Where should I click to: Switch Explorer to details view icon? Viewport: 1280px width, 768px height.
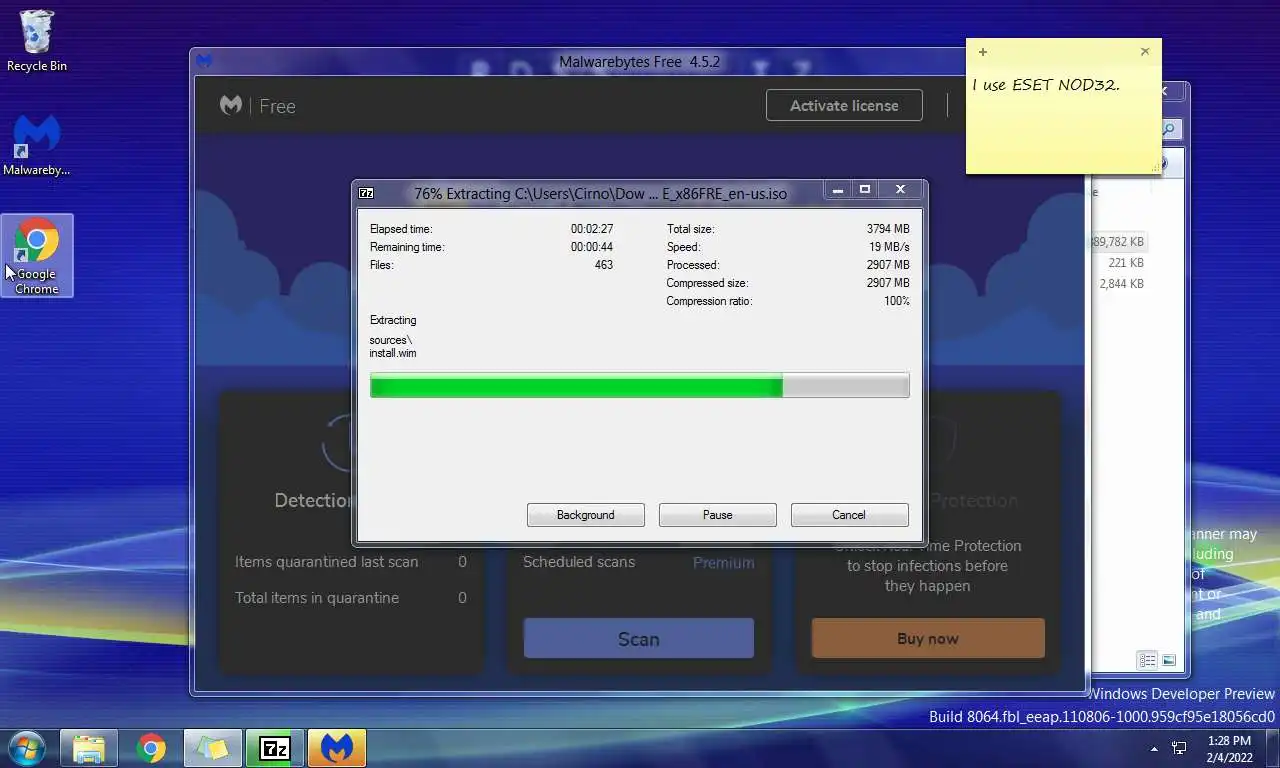point(1148,660)
